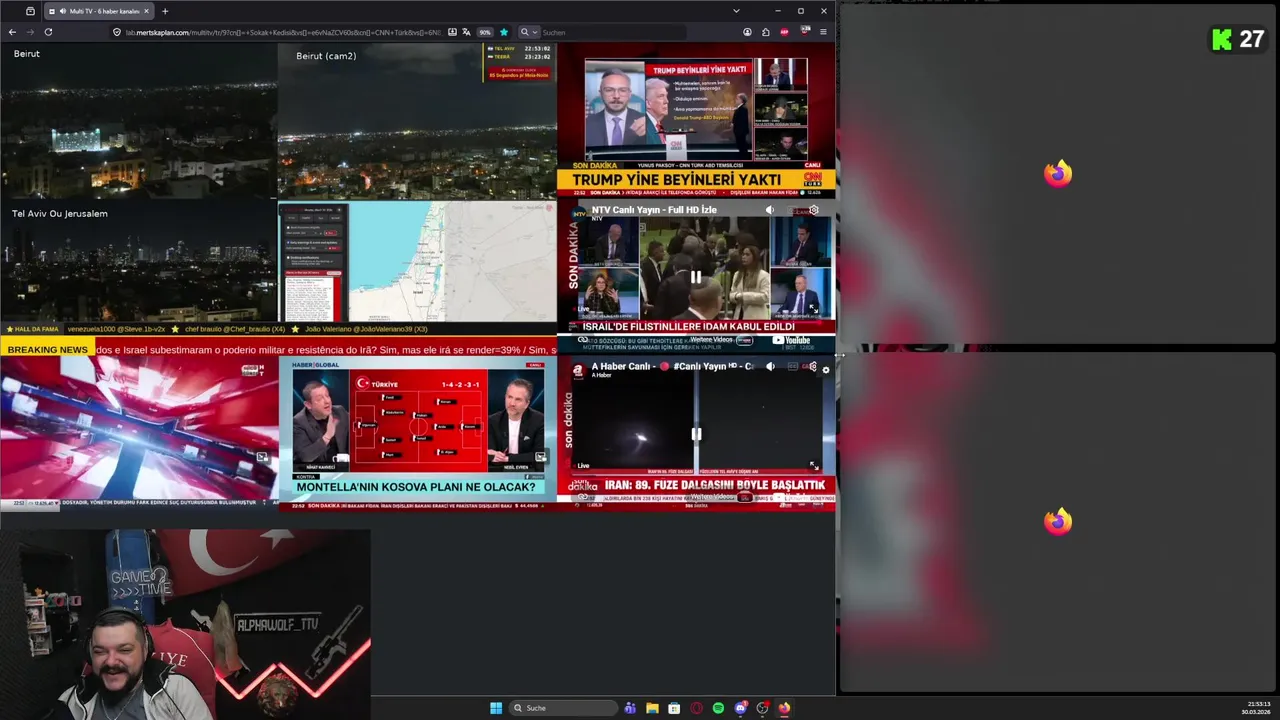Open the Firefox hamburger menu
The height and width of the screenshot is (720, 1280).
823,32
